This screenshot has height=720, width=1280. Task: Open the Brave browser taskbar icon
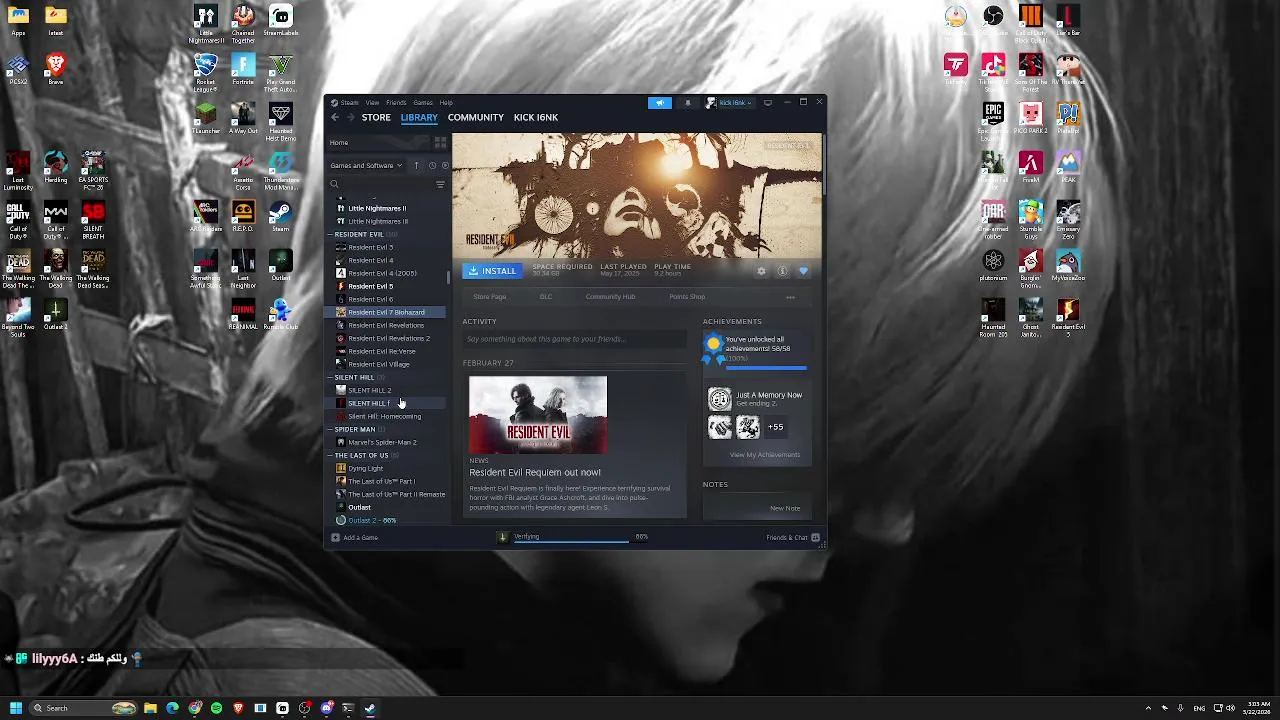[x=238, y=708]
